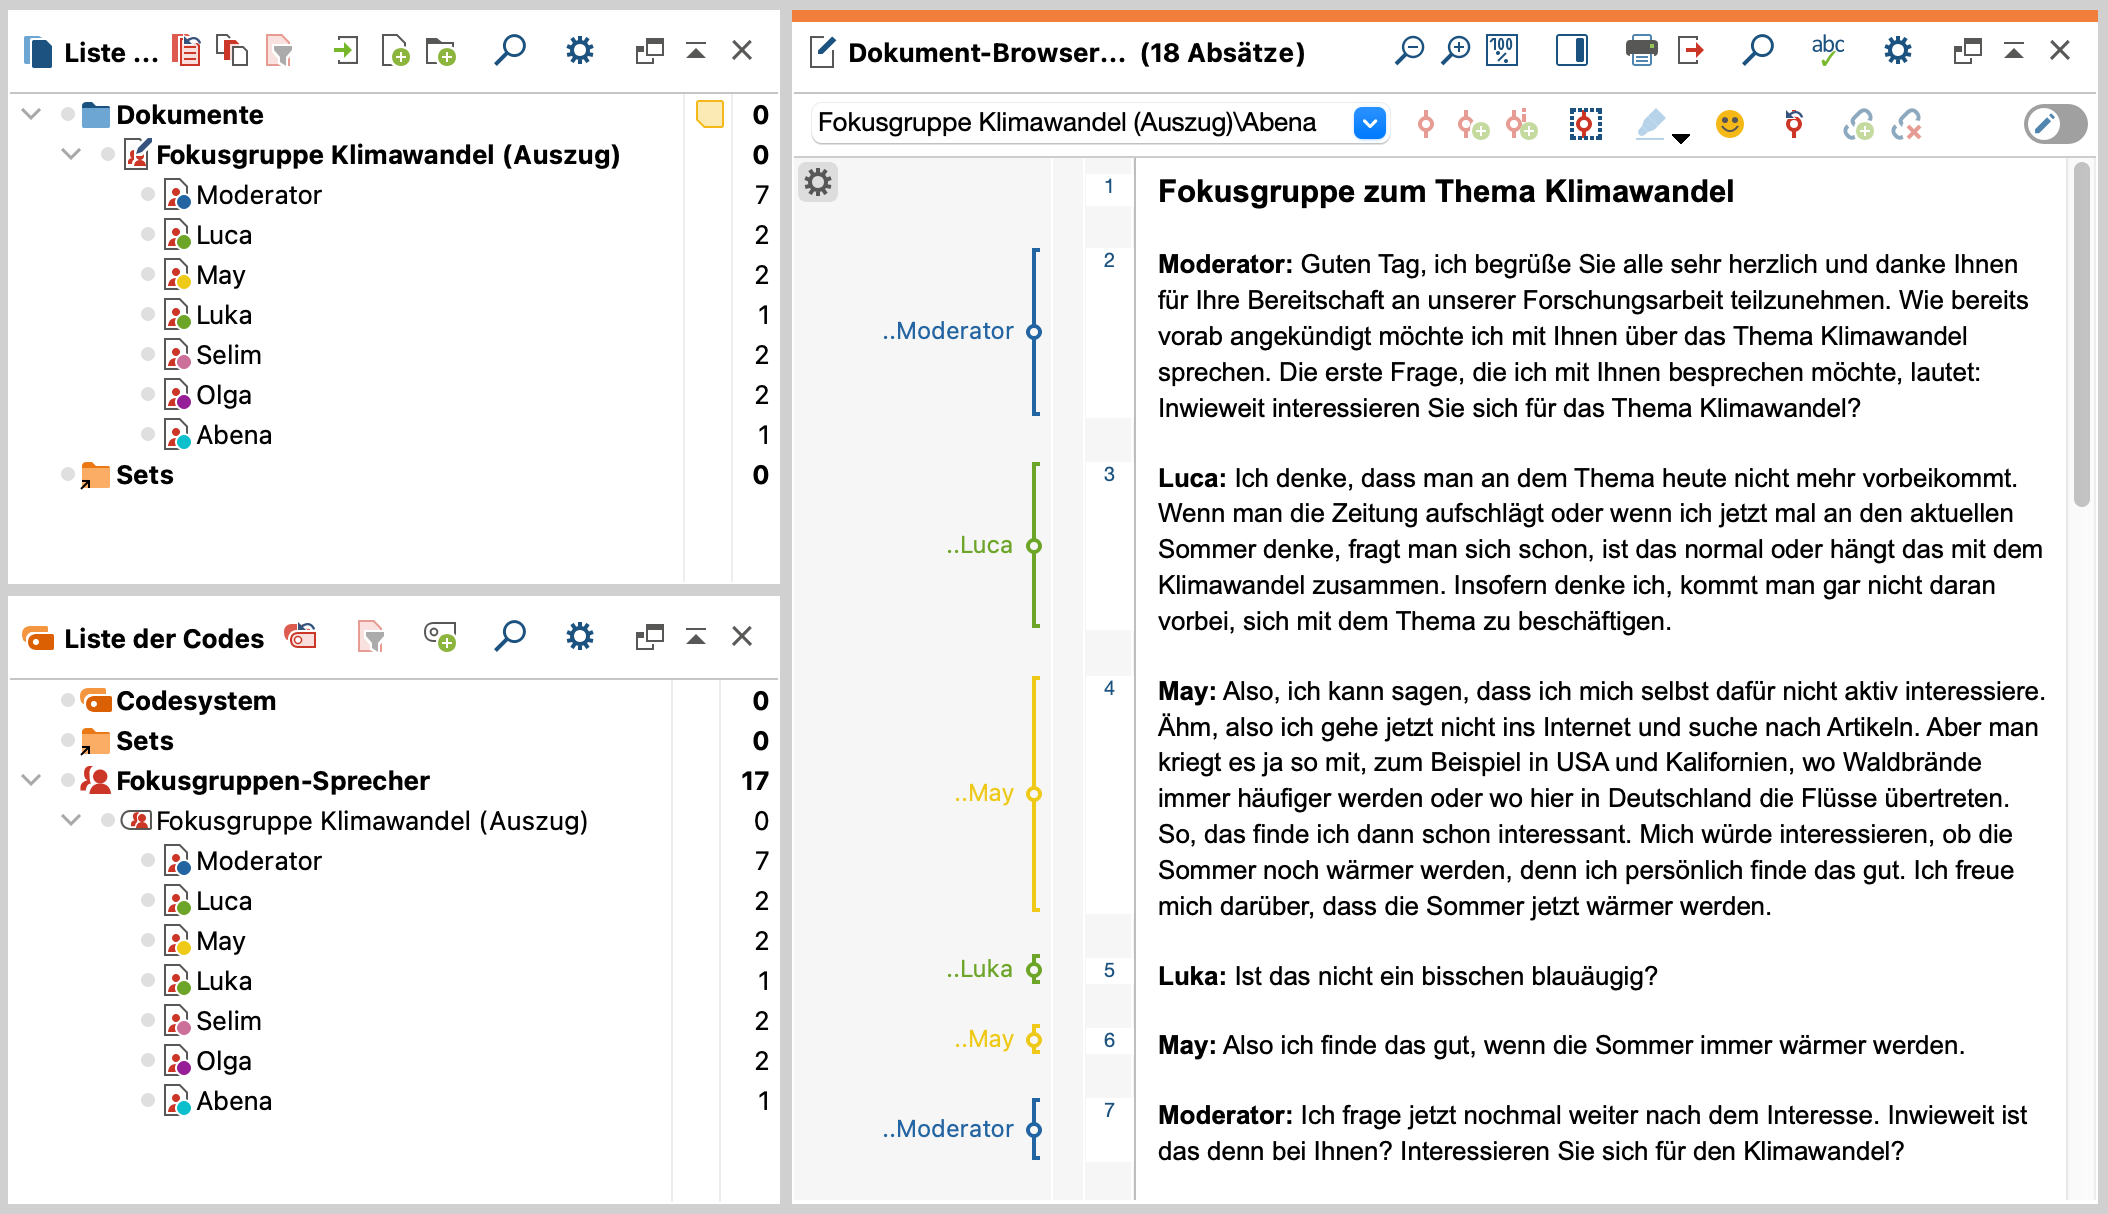Click the ..Moderator code stripe at paragraph 2

click(x=1035, y=332)
